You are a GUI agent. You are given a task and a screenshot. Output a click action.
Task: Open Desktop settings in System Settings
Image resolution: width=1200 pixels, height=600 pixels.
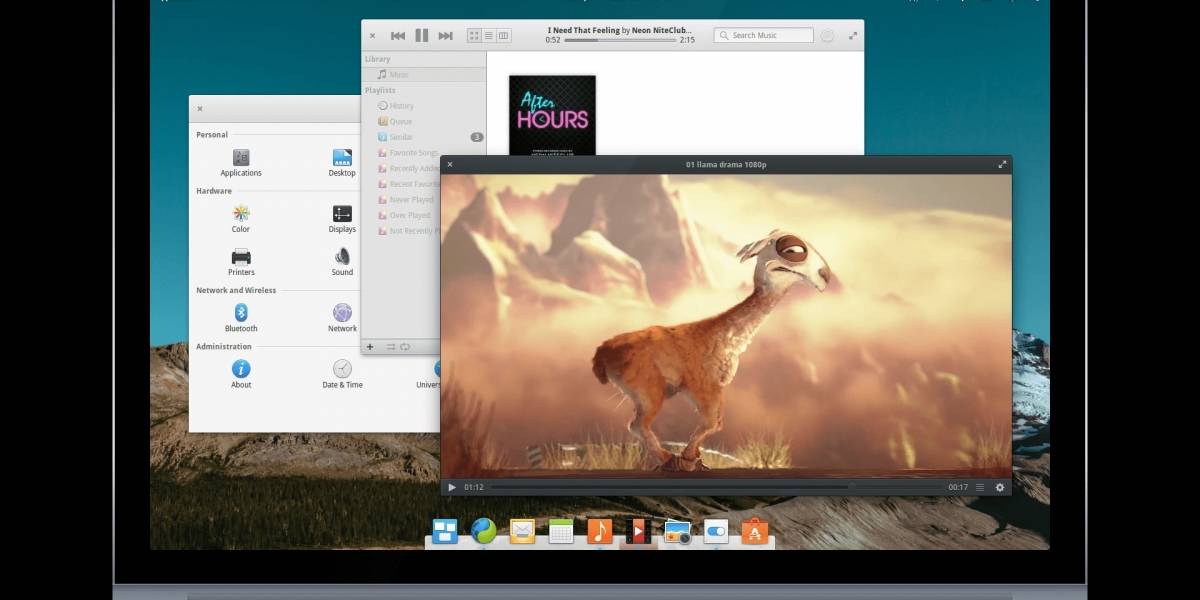342,162
